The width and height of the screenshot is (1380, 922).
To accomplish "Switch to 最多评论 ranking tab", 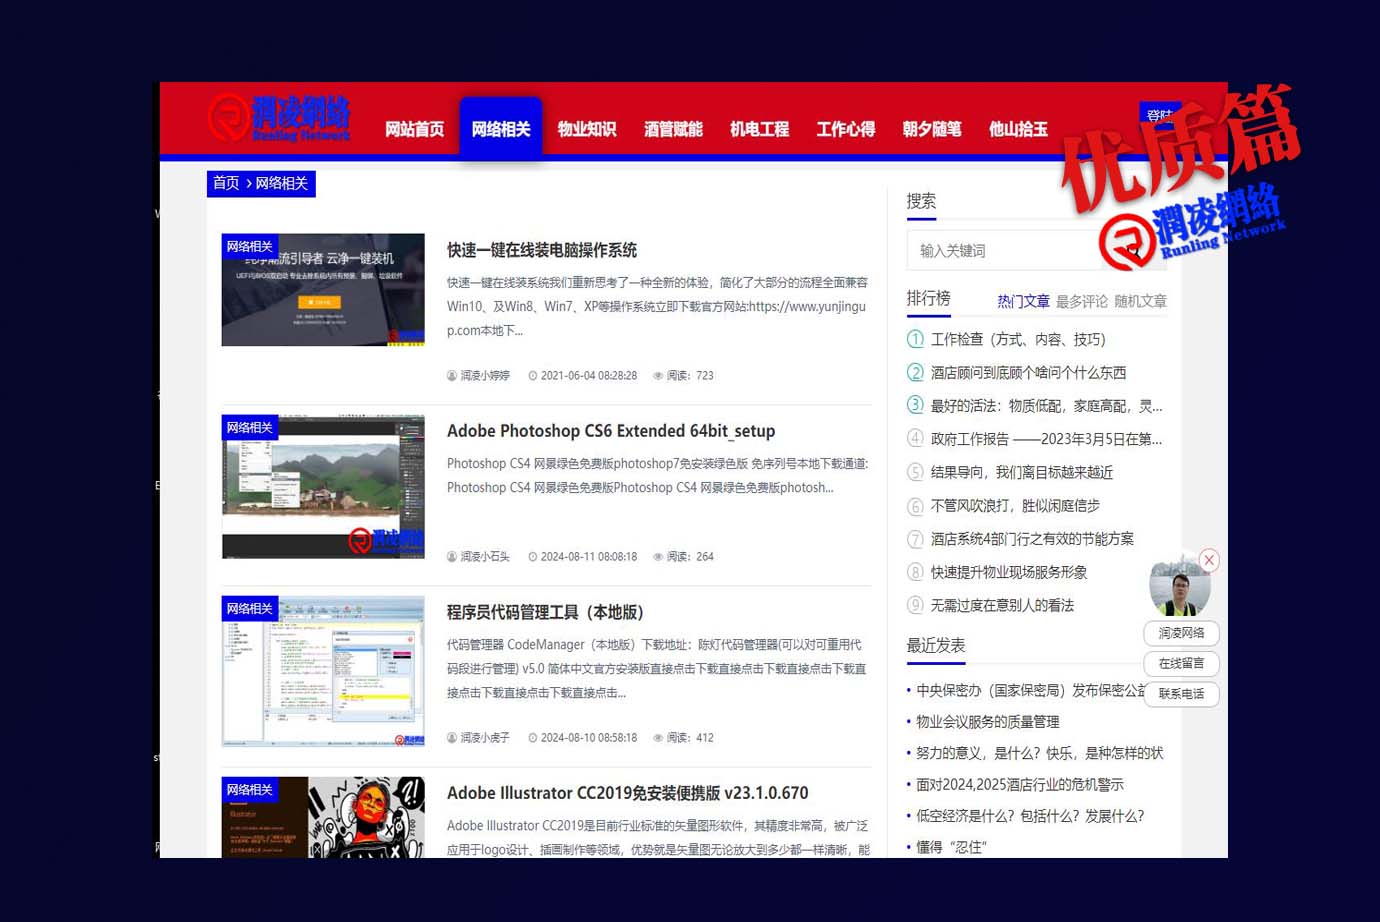I will tap(1082, 301).
